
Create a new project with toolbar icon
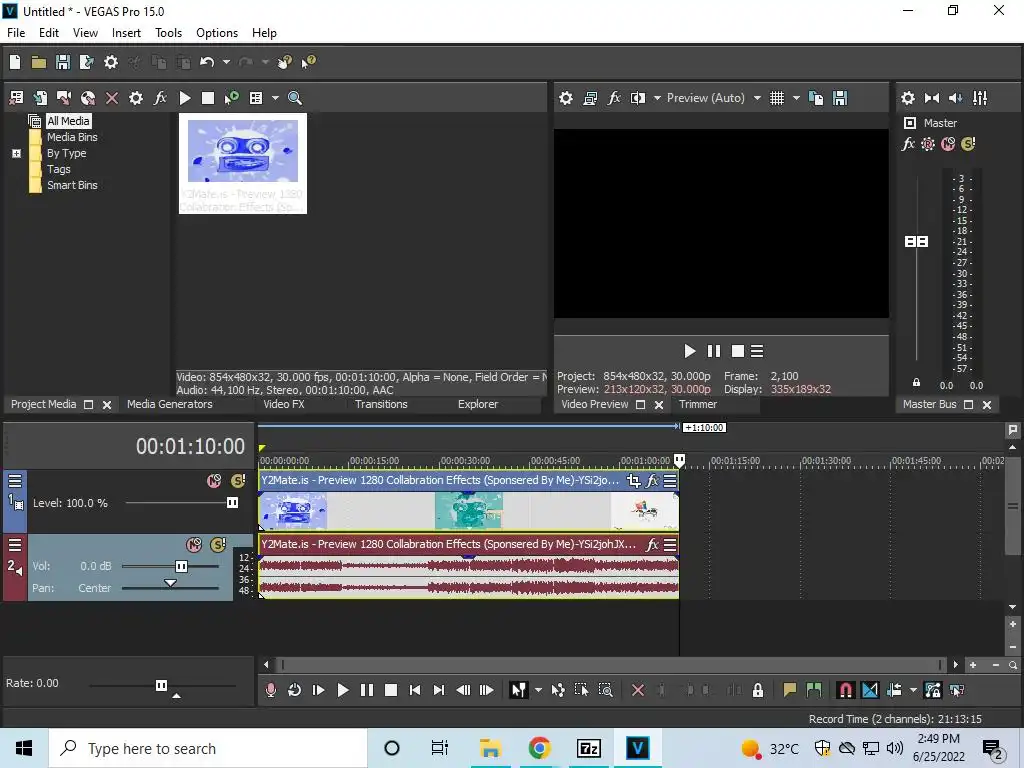[x=15, y=62]
